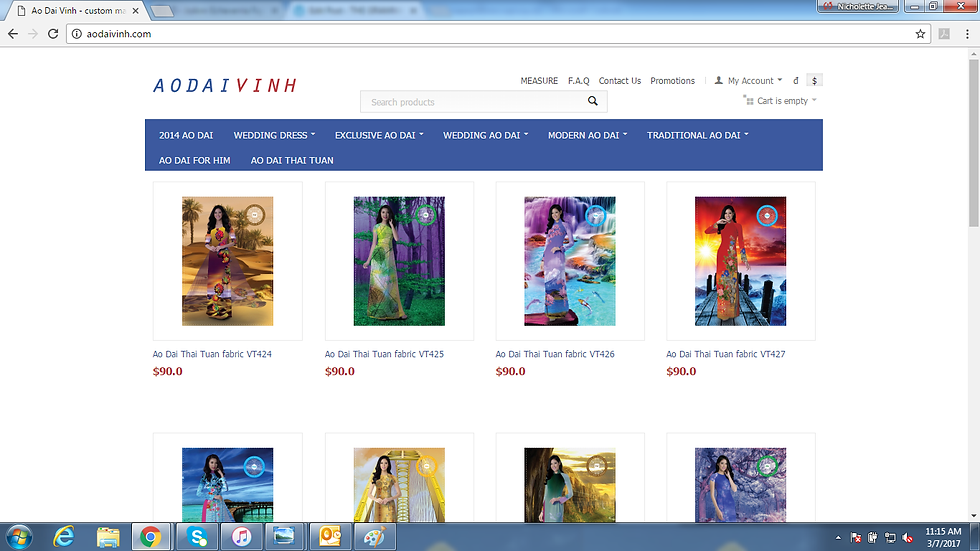Open the F.A.Q link
The height and width of the screenshot is (551, 980).
coord(578,81)
